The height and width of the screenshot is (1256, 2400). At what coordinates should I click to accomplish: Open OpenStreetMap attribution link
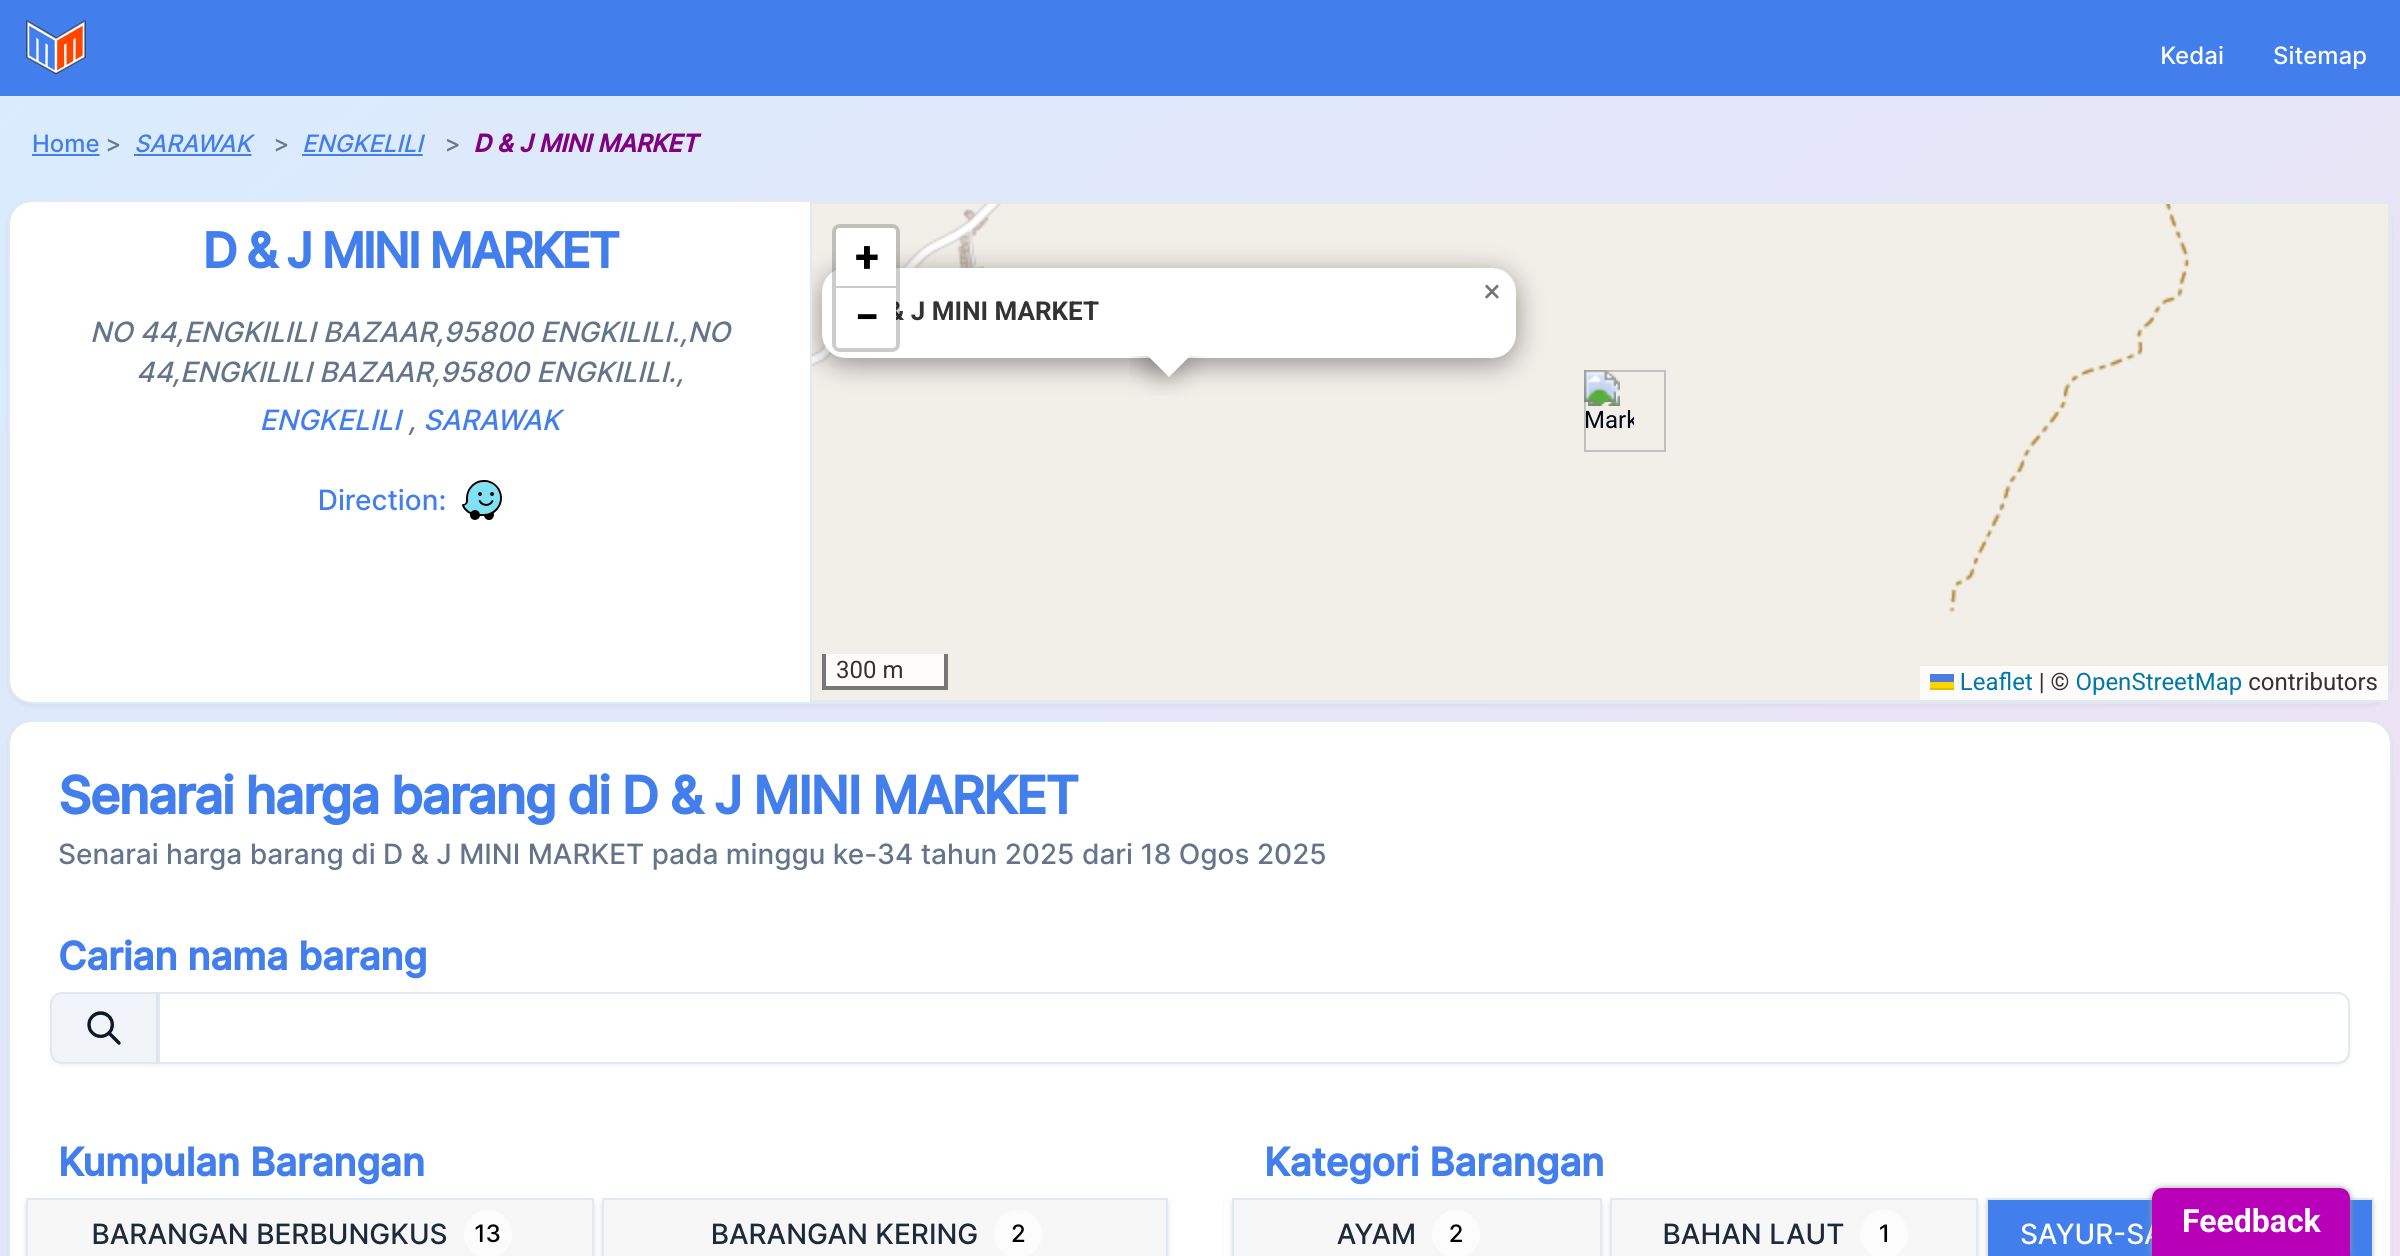(x=2158, y=682)
